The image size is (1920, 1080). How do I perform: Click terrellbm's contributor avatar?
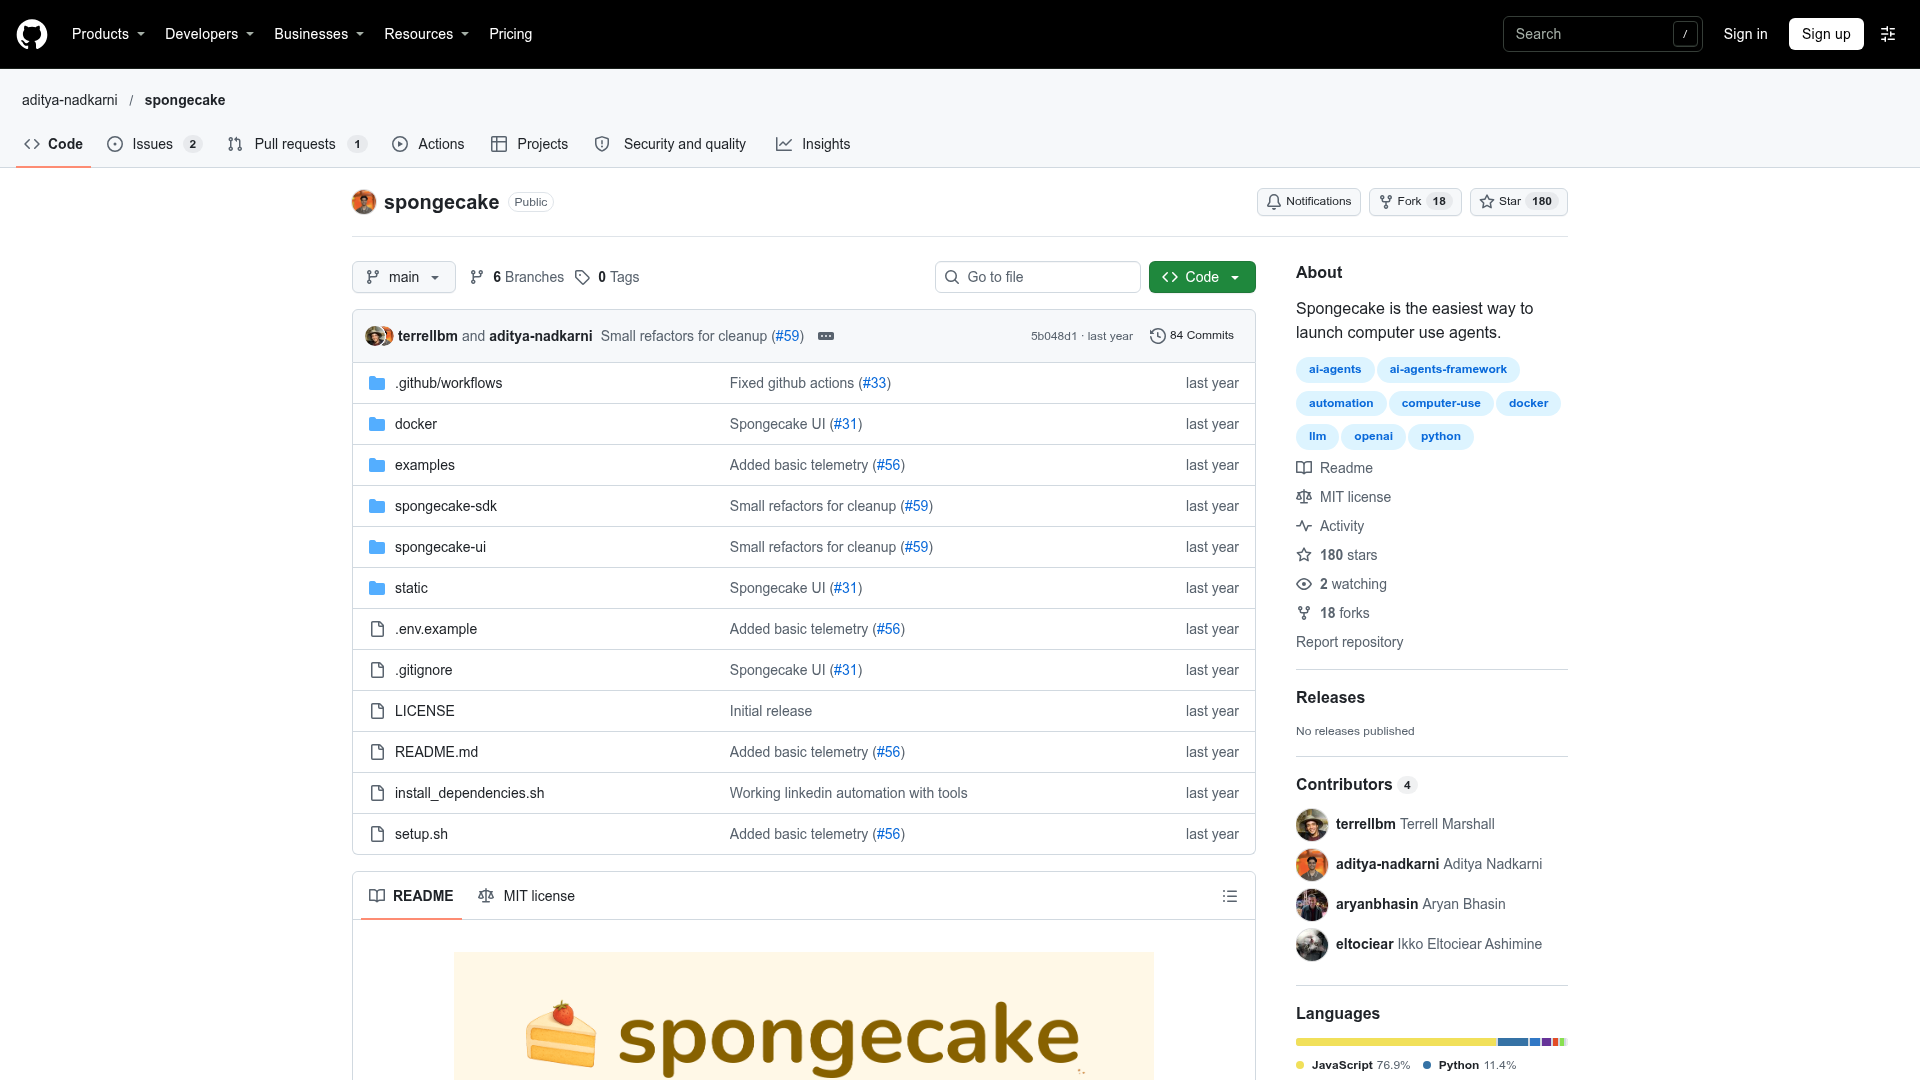click(x=1312, y=824)
